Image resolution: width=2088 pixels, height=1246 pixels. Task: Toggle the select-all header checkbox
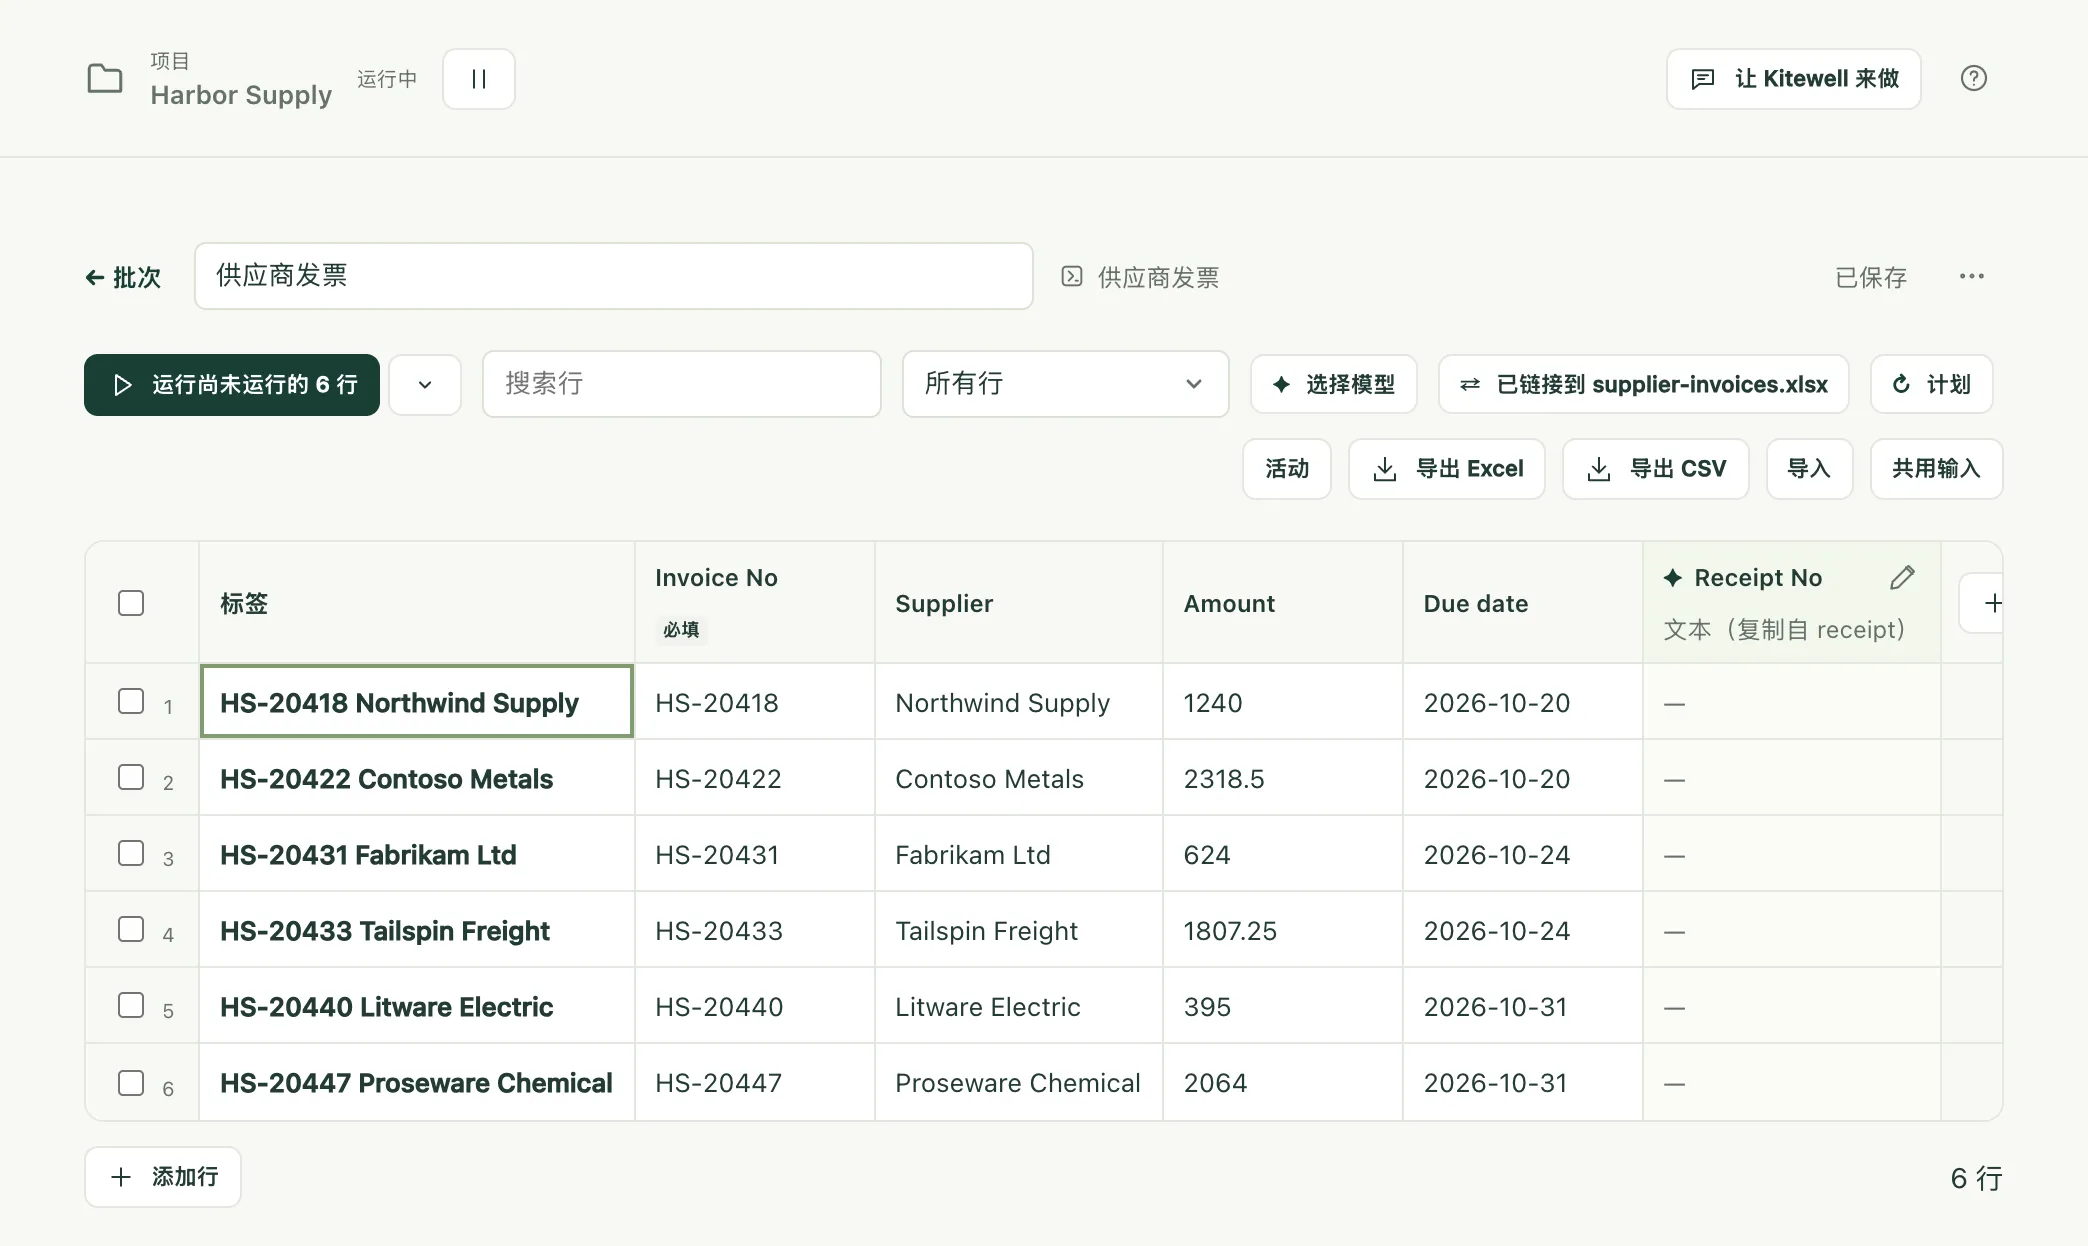coord(131,603)
